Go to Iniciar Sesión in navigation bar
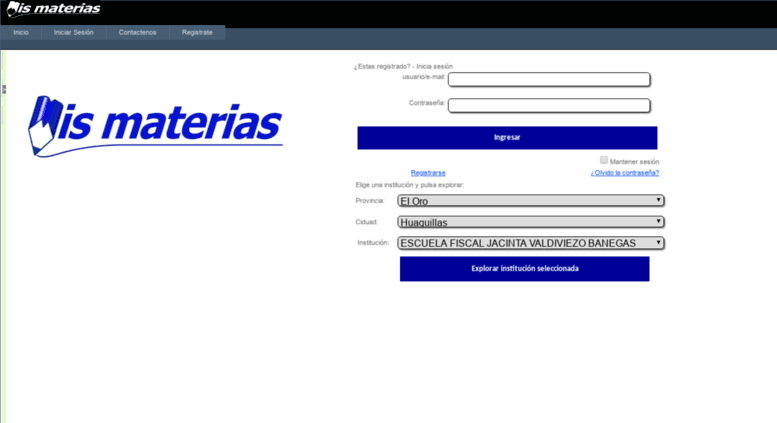The height and width of the screenshot is (423, 777). click(73, 32)
